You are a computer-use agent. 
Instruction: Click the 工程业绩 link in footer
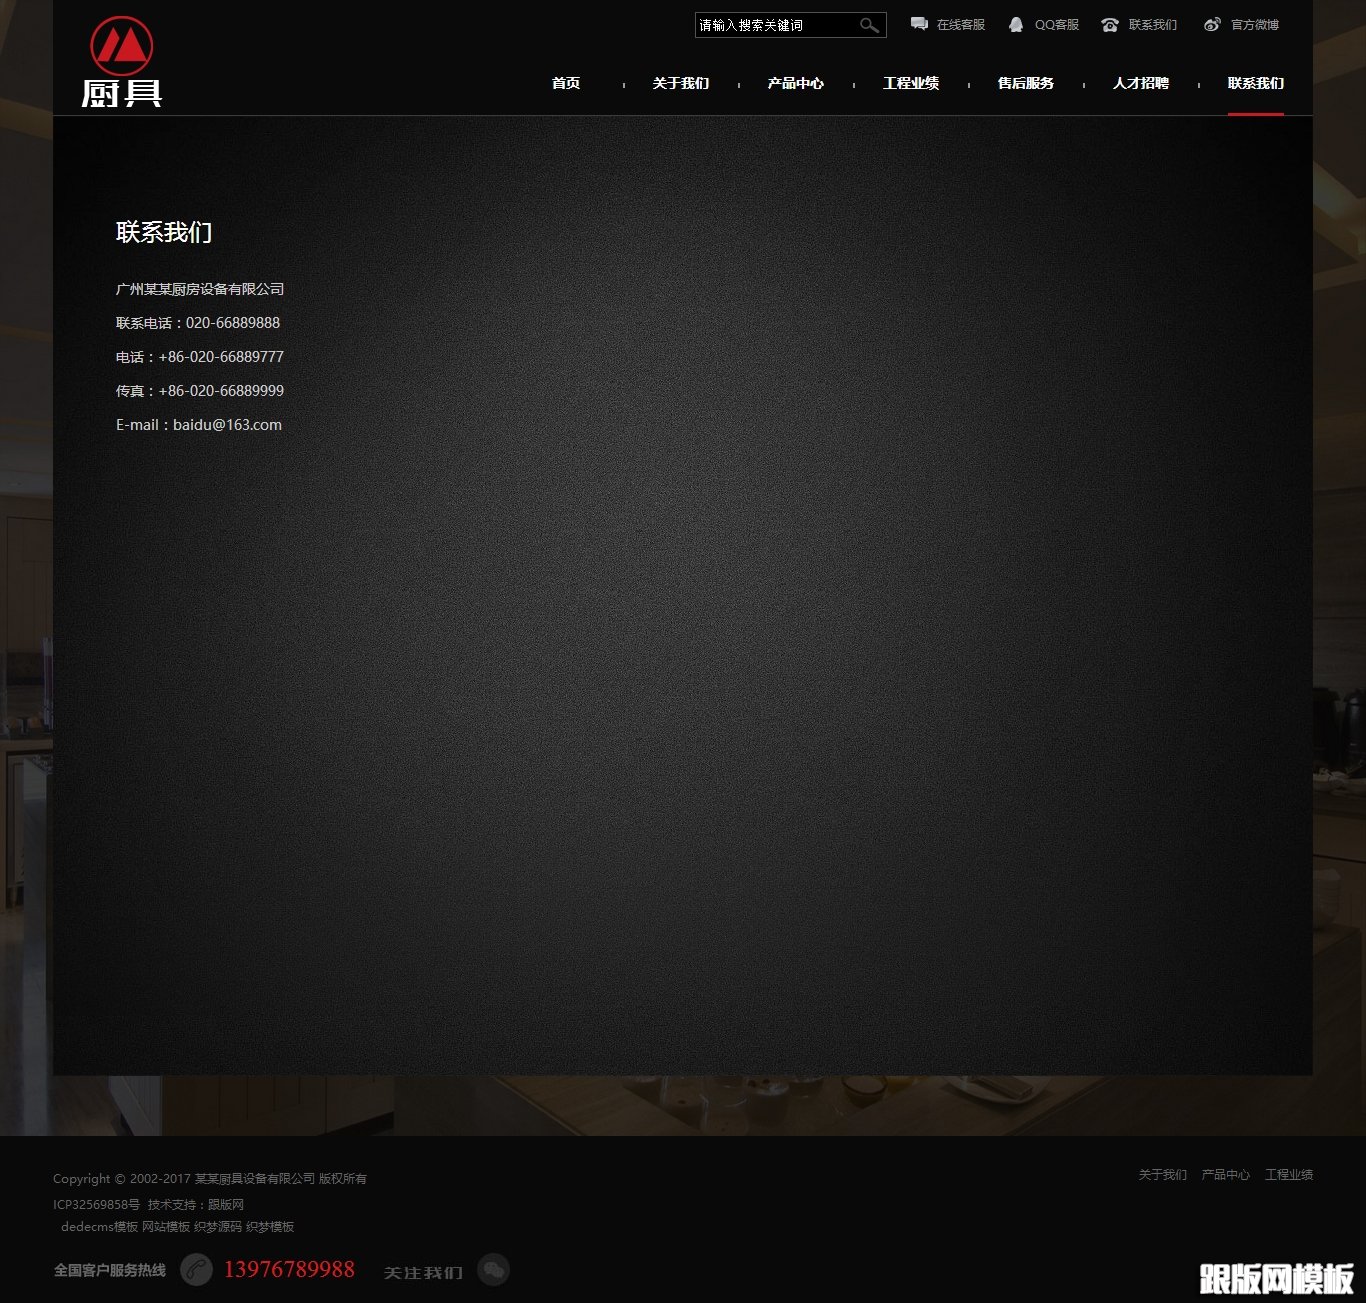[1289, 1175]
